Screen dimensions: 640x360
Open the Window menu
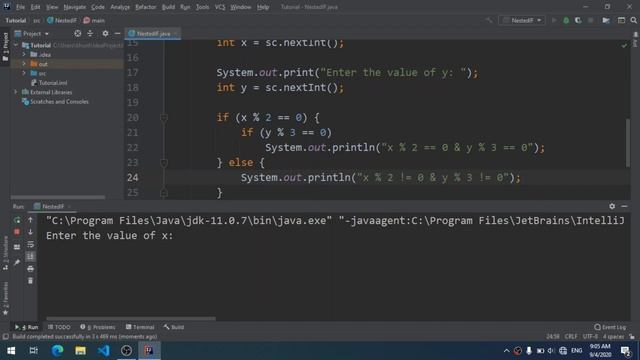click(240, 7)
